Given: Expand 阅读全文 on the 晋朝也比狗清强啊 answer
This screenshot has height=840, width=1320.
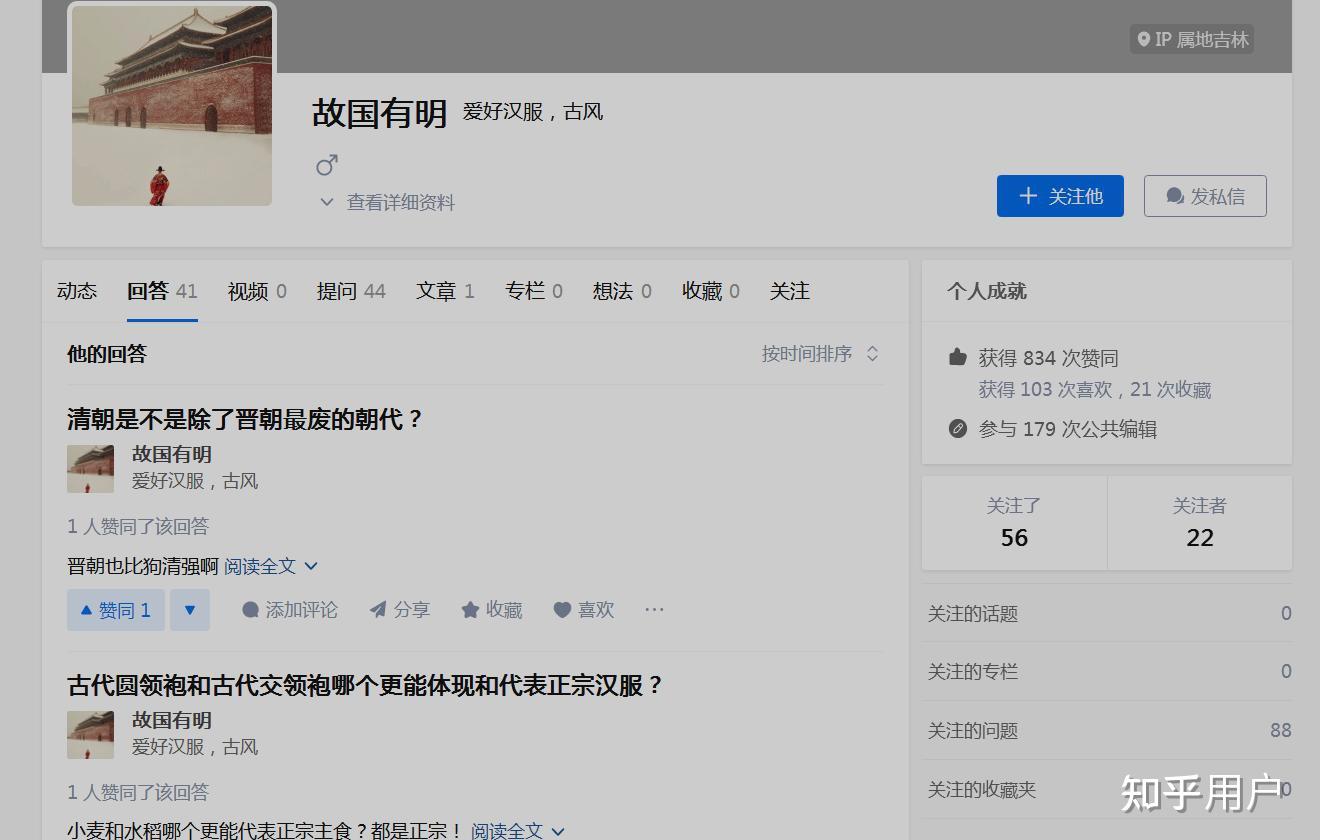Looking at the screenshot, I should (271, 566).
